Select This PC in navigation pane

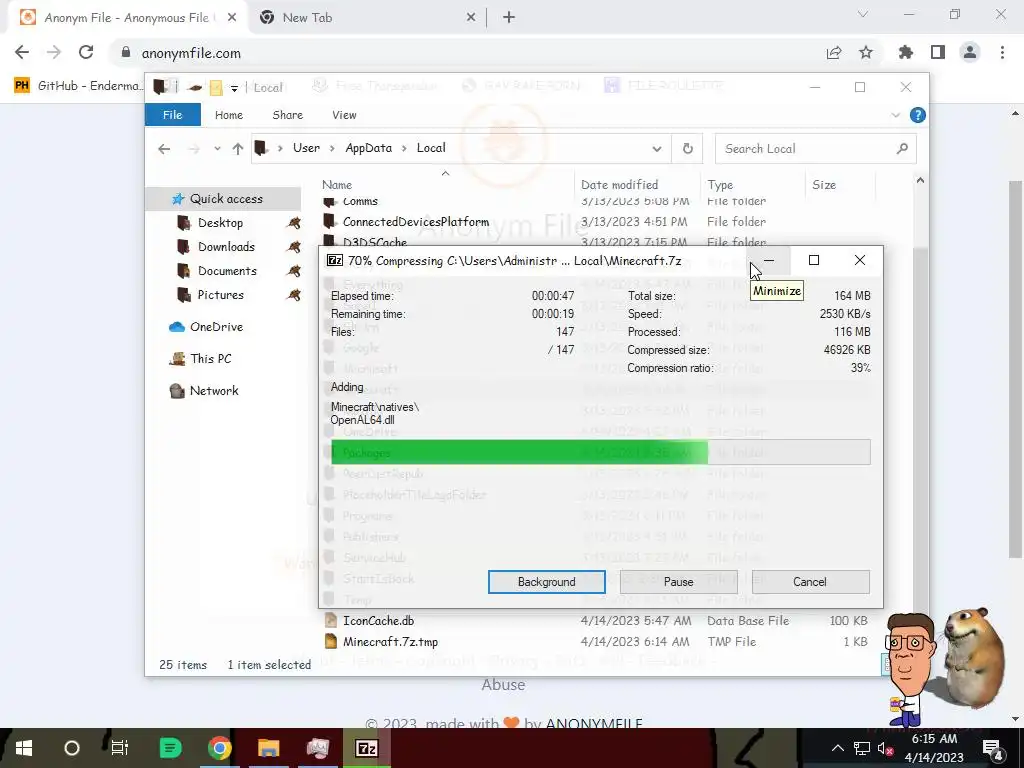(210, 359)
